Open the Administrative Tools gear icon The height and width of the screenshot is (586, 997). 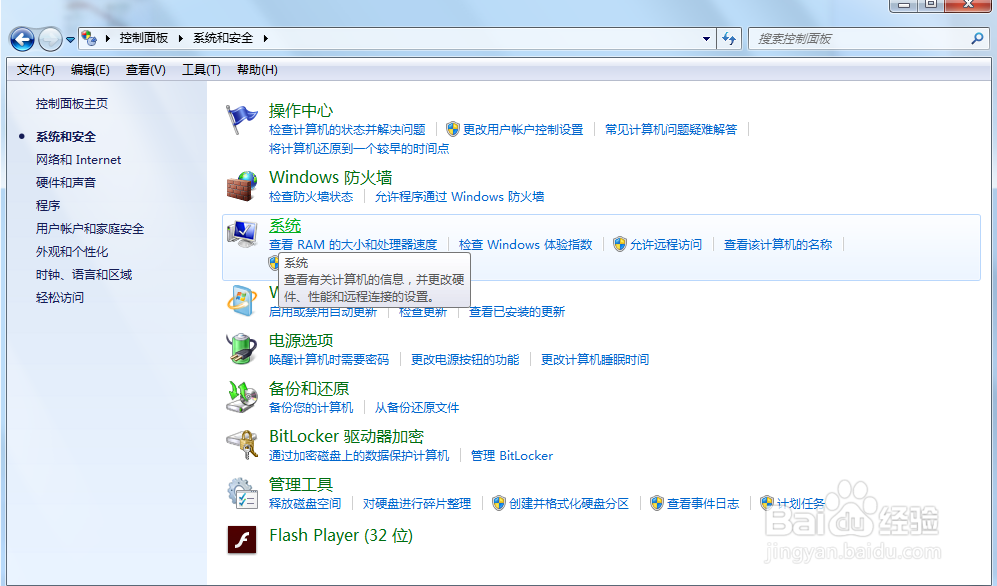tap(242, 493)
